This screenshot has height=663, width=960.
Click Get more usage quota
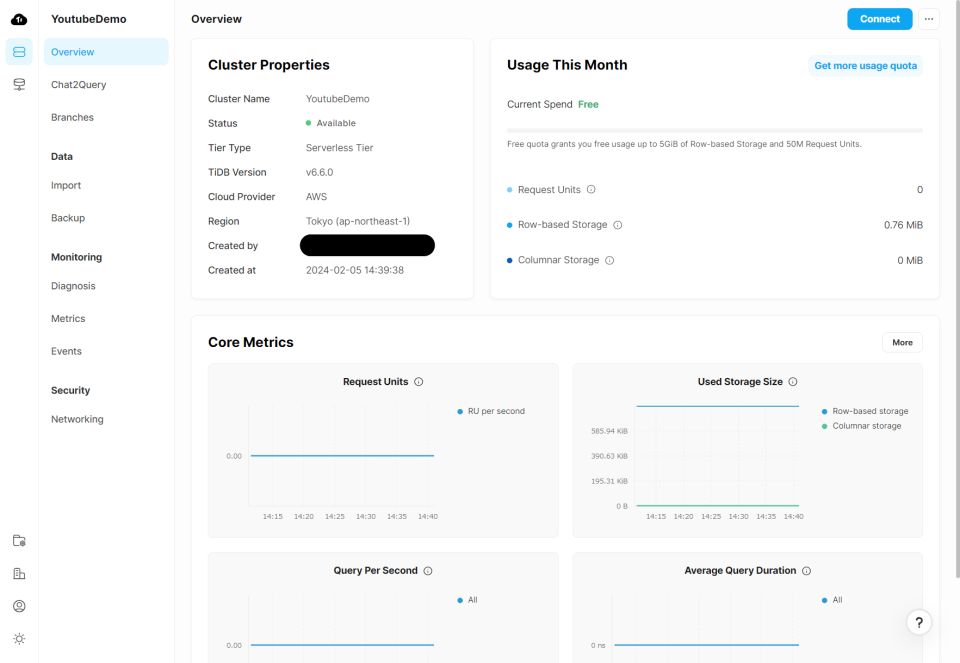865,66
